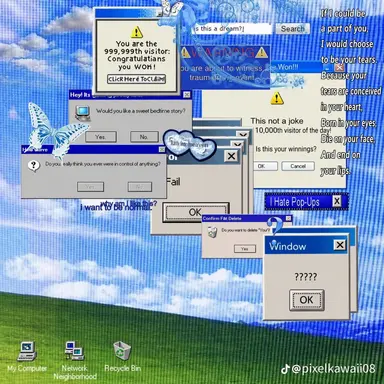Open the Network Neighborhood desktop icon
384x384 pixels.
click(x=75, y=361)
